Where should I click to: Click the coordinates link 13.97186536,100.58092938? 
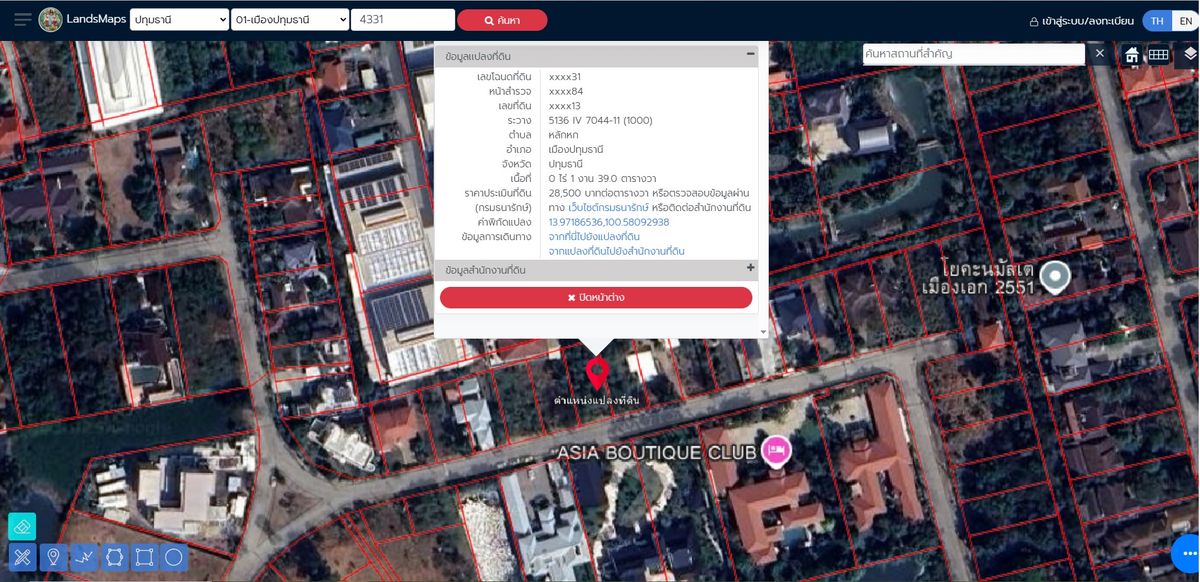(x=609, y=222)
